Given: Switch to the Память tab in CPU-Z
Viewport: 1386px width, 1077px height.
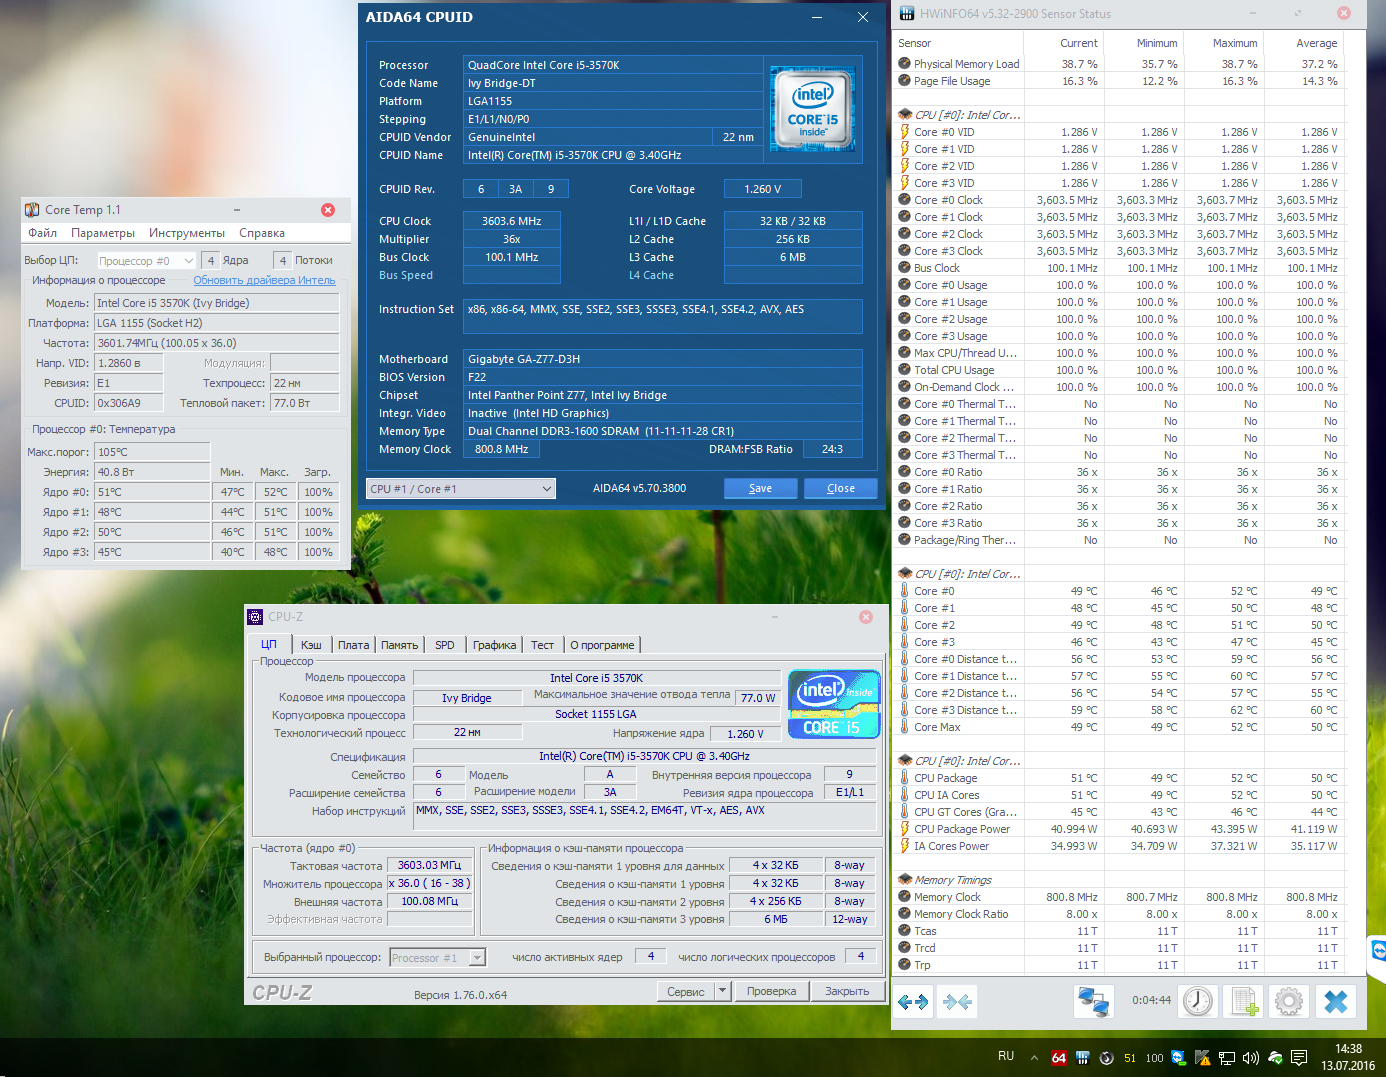Looking at the screenshot, I should coord(399,645).
